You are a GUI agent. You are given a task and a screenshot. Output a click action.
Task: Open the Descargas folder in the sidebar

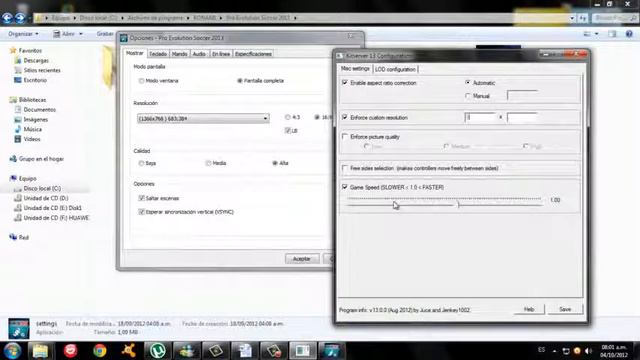pos(36,60)
